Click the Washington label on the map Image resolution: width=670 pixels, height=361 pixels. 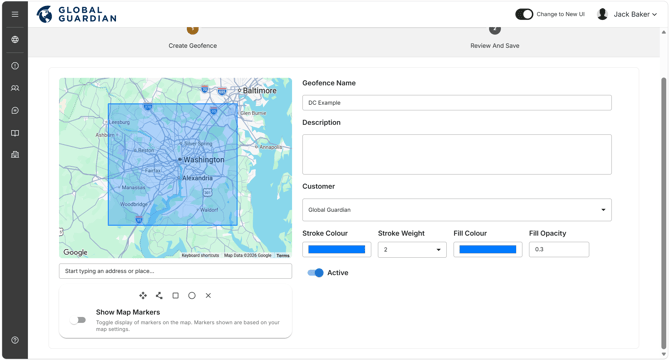204,160
